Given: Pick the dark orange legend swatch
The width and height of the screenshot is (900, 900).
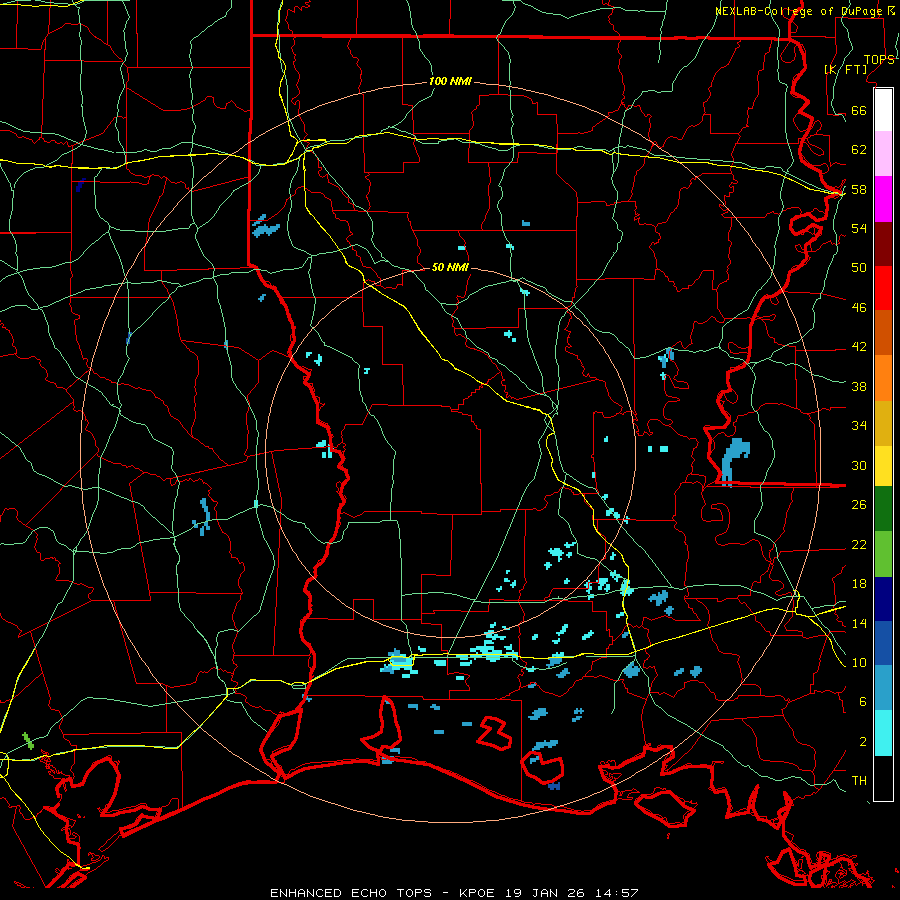Looking at the screenshot, I should click(883, 332).
